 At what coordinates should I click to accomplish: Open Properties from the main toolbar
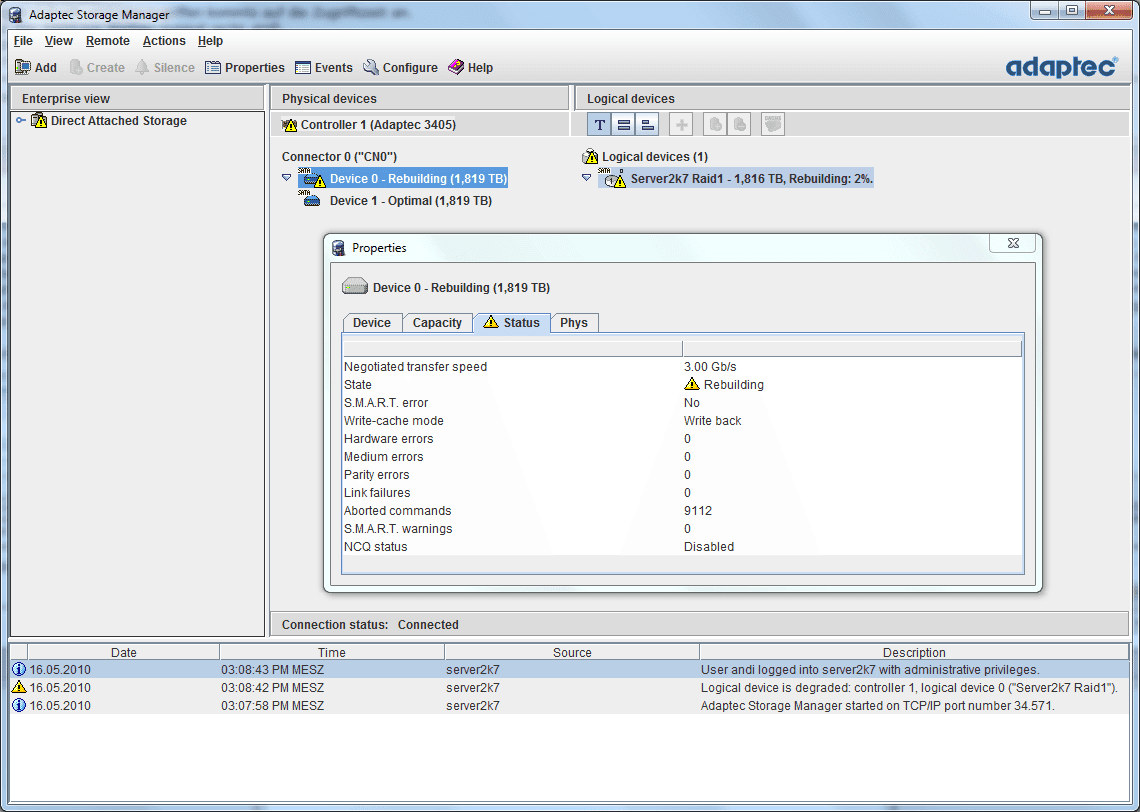coord(245,68)
